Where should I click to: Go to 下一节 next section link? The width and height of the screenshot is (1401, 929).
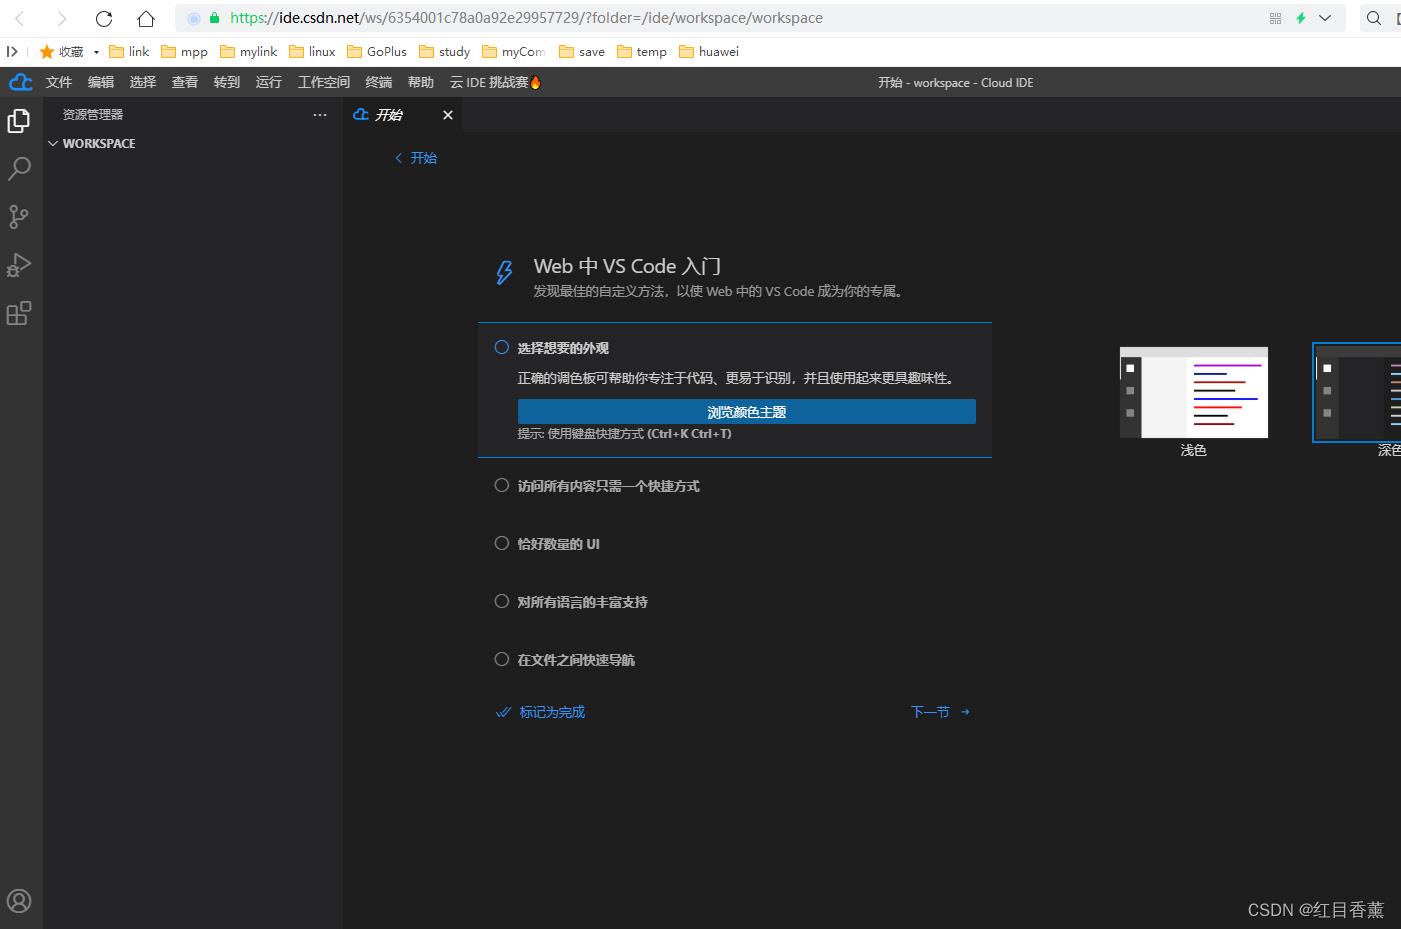pyautogui.click(x=940, y=712)
